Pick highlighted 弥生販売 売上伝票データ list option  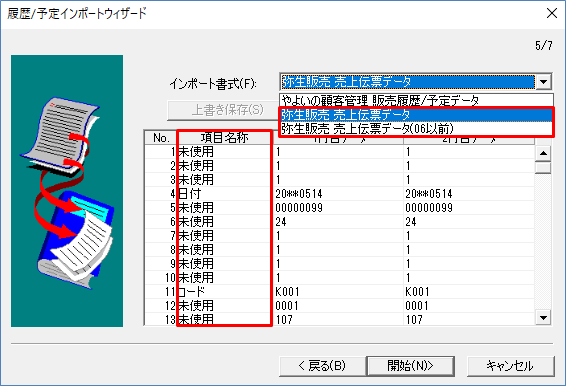[416, 115]
